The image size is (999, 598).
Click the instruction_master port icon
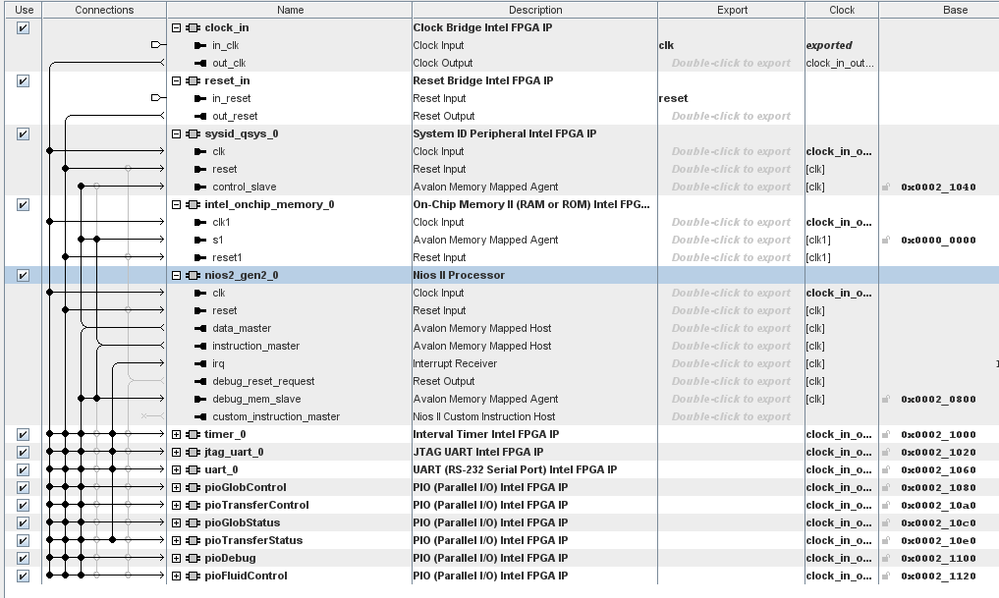[200, 346]
